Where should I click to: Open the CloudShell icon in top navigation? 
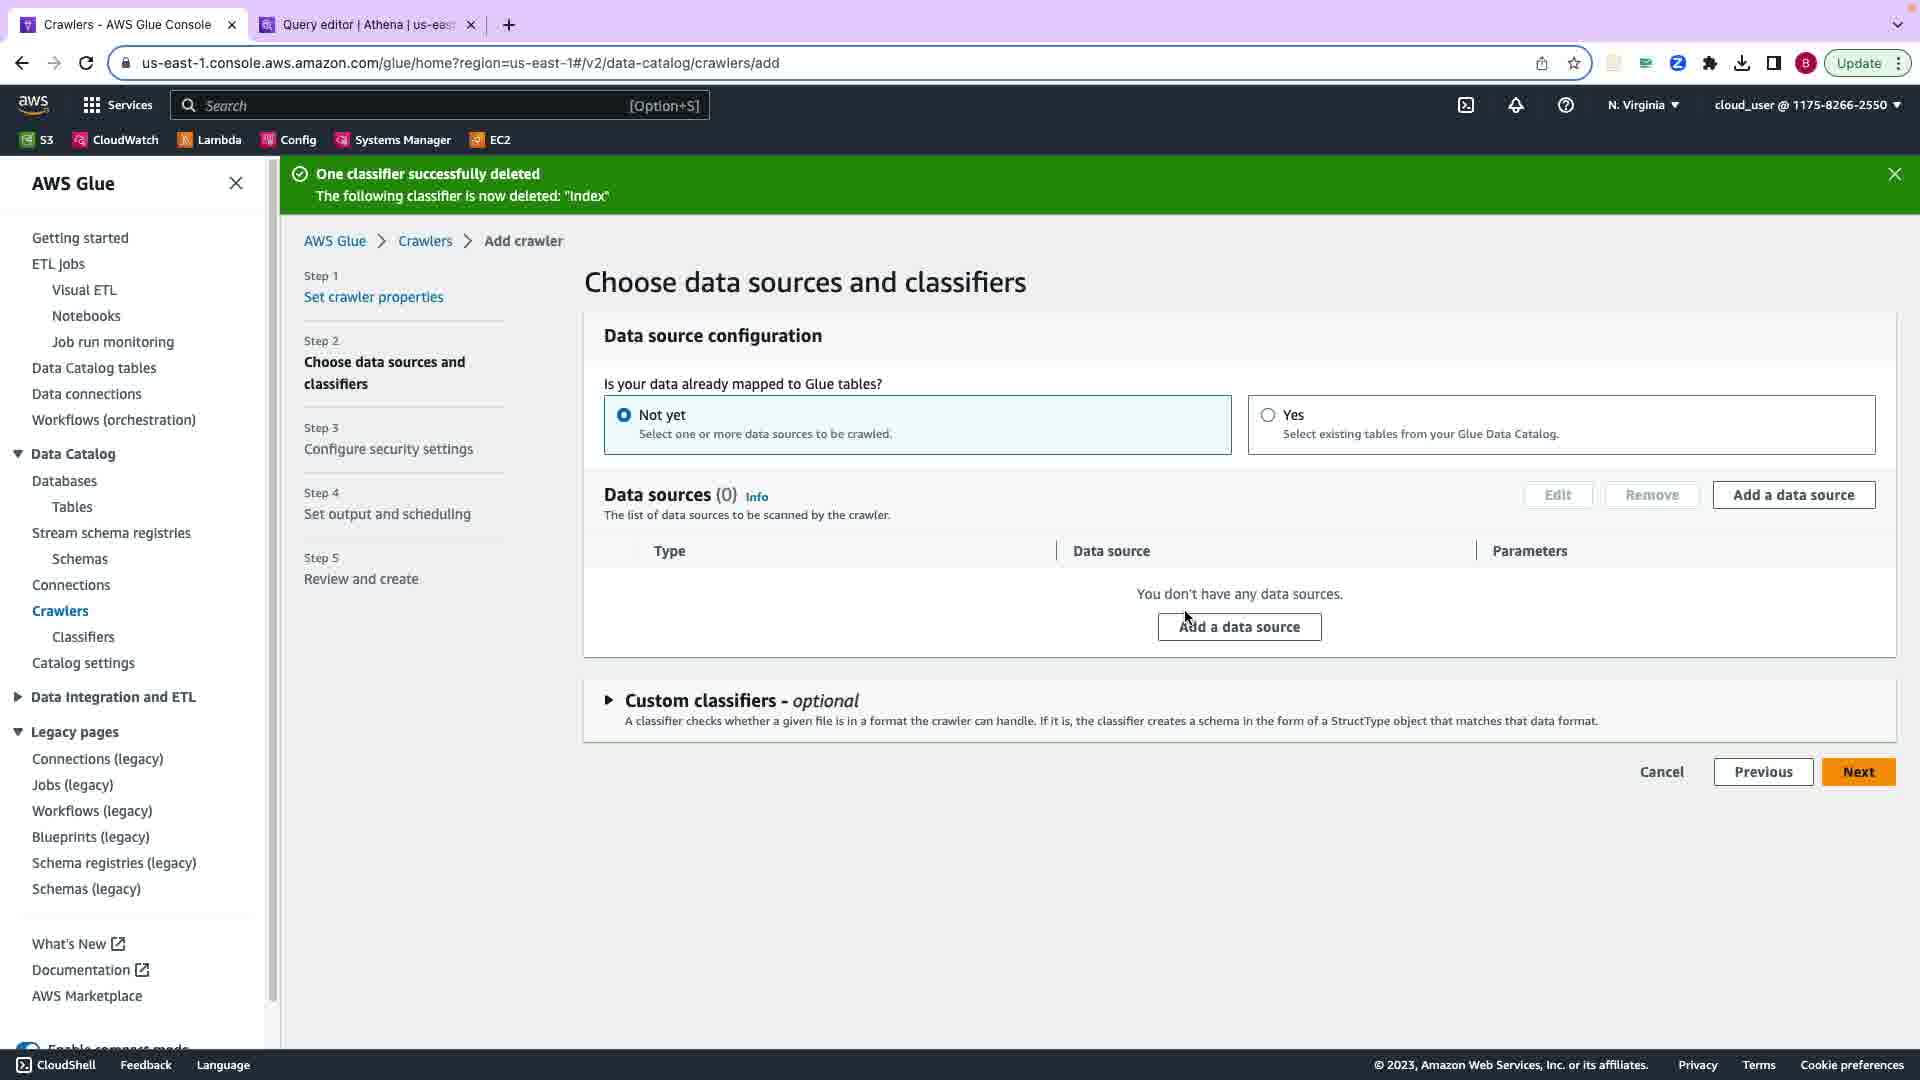tap(1465, 105)
